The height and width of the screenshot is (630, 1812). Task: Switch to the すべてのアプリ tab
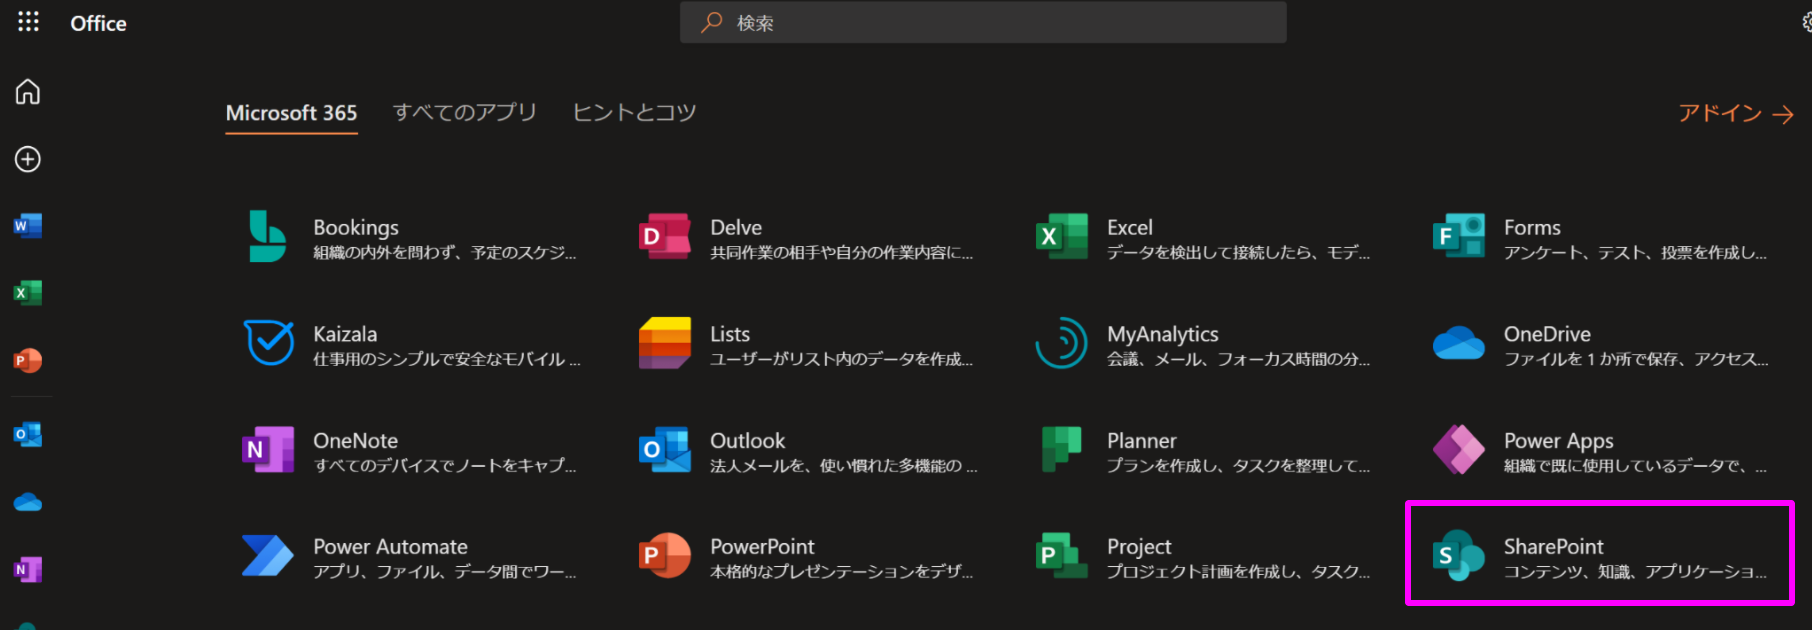point(465,113)
